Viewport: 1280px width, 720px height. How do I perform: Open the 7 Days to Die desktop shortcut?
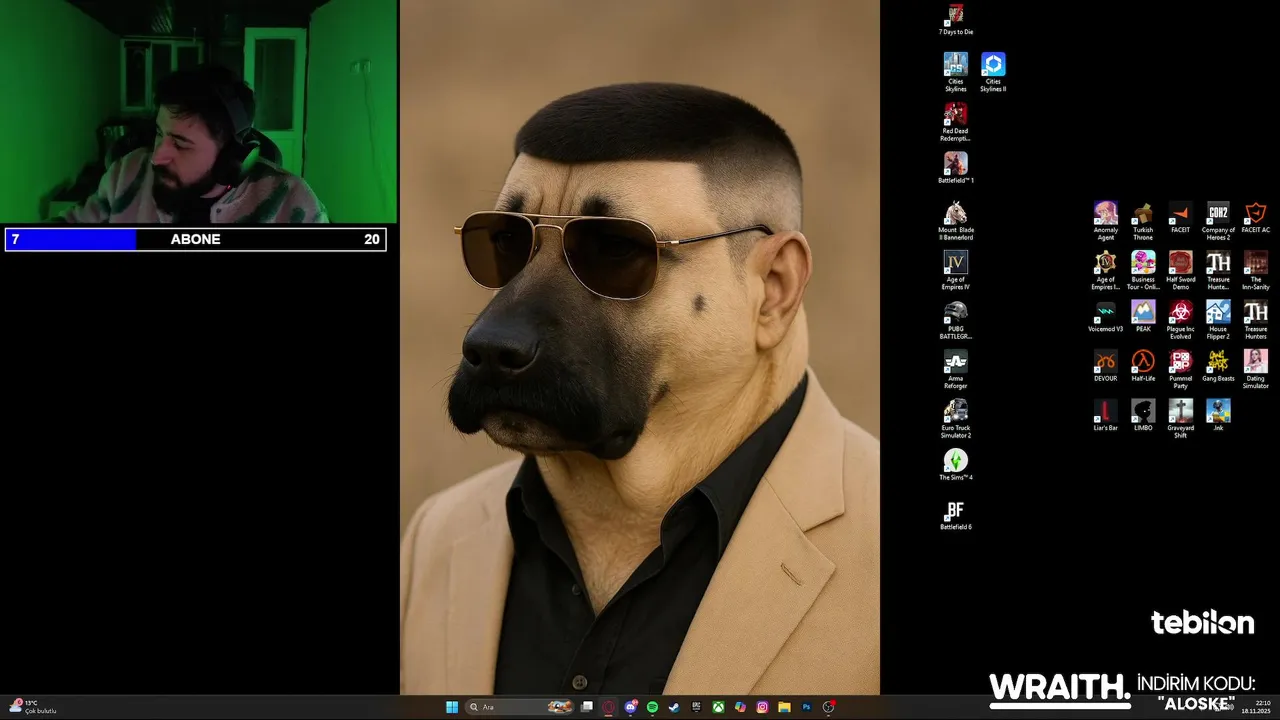[956, 19]
